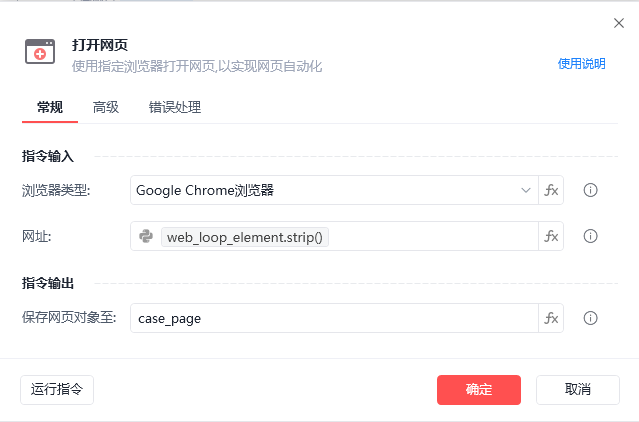Click the 打开网页 browser icon in header
Image resolution: width=639 pixels, height=422 pixels.
coord(40,53)
